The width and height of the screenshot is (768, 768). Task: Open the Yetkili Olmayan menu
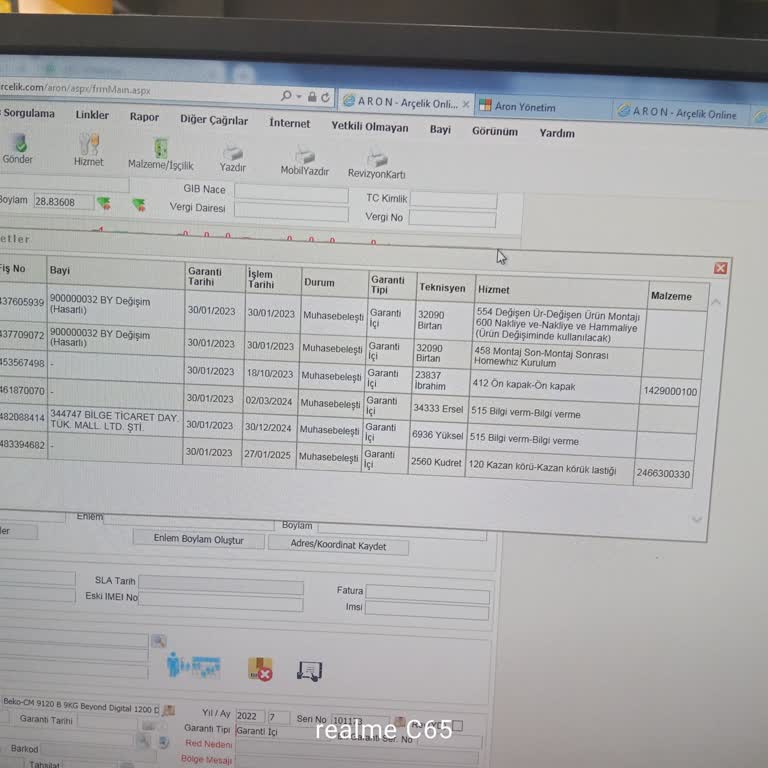pos(370,127)
